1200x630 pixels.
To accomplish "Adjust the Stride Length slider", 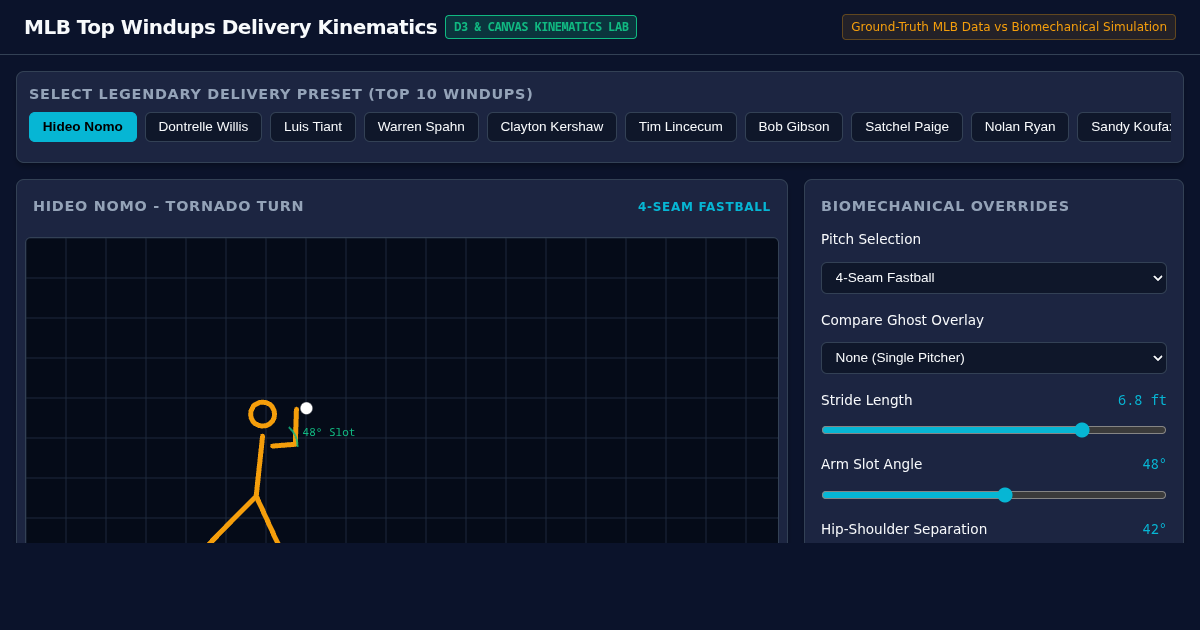I will pos(994,430).
